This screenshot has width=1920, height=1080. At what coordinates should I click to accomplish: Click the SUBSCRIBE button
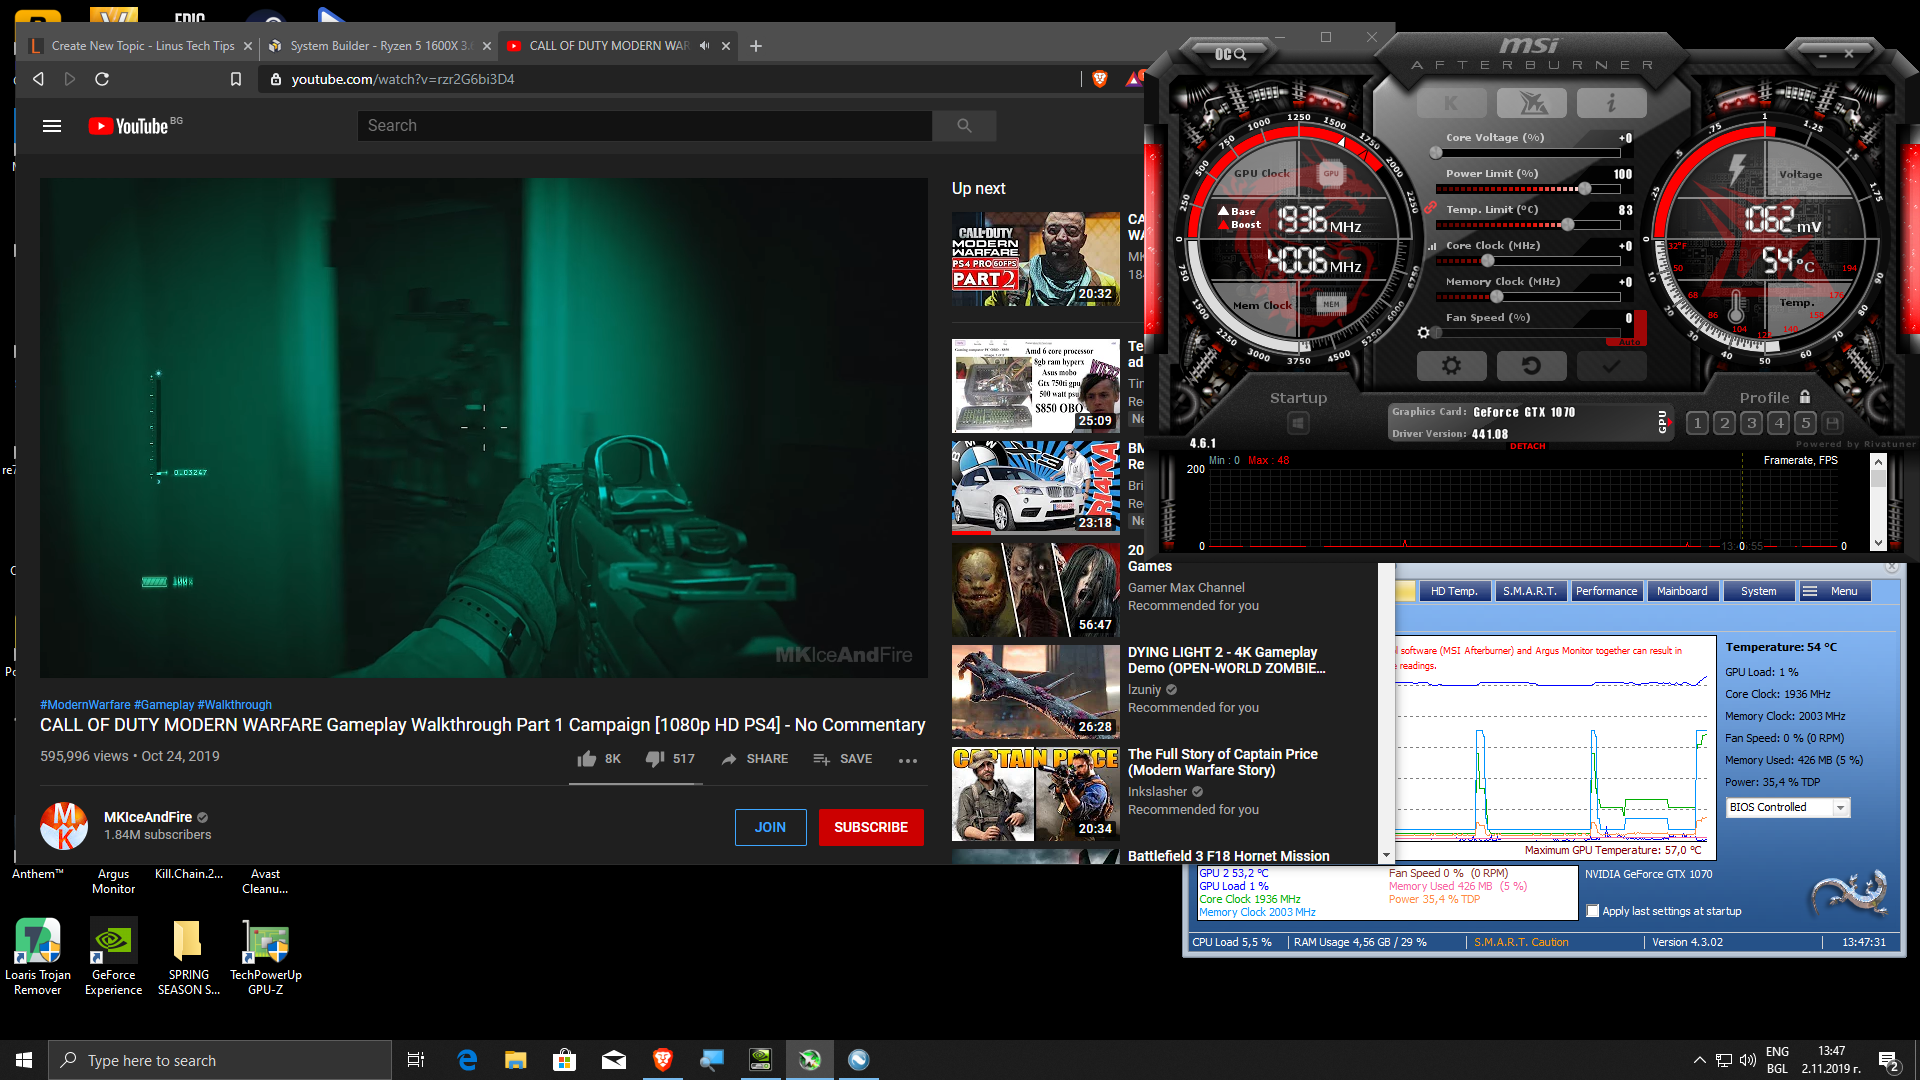coord(871,827)
